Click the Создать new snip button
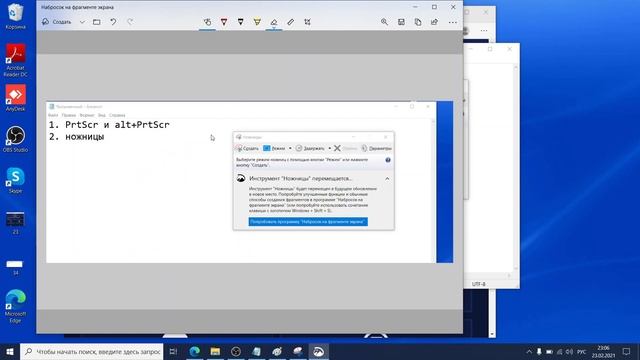 click(x=57, y=22)
